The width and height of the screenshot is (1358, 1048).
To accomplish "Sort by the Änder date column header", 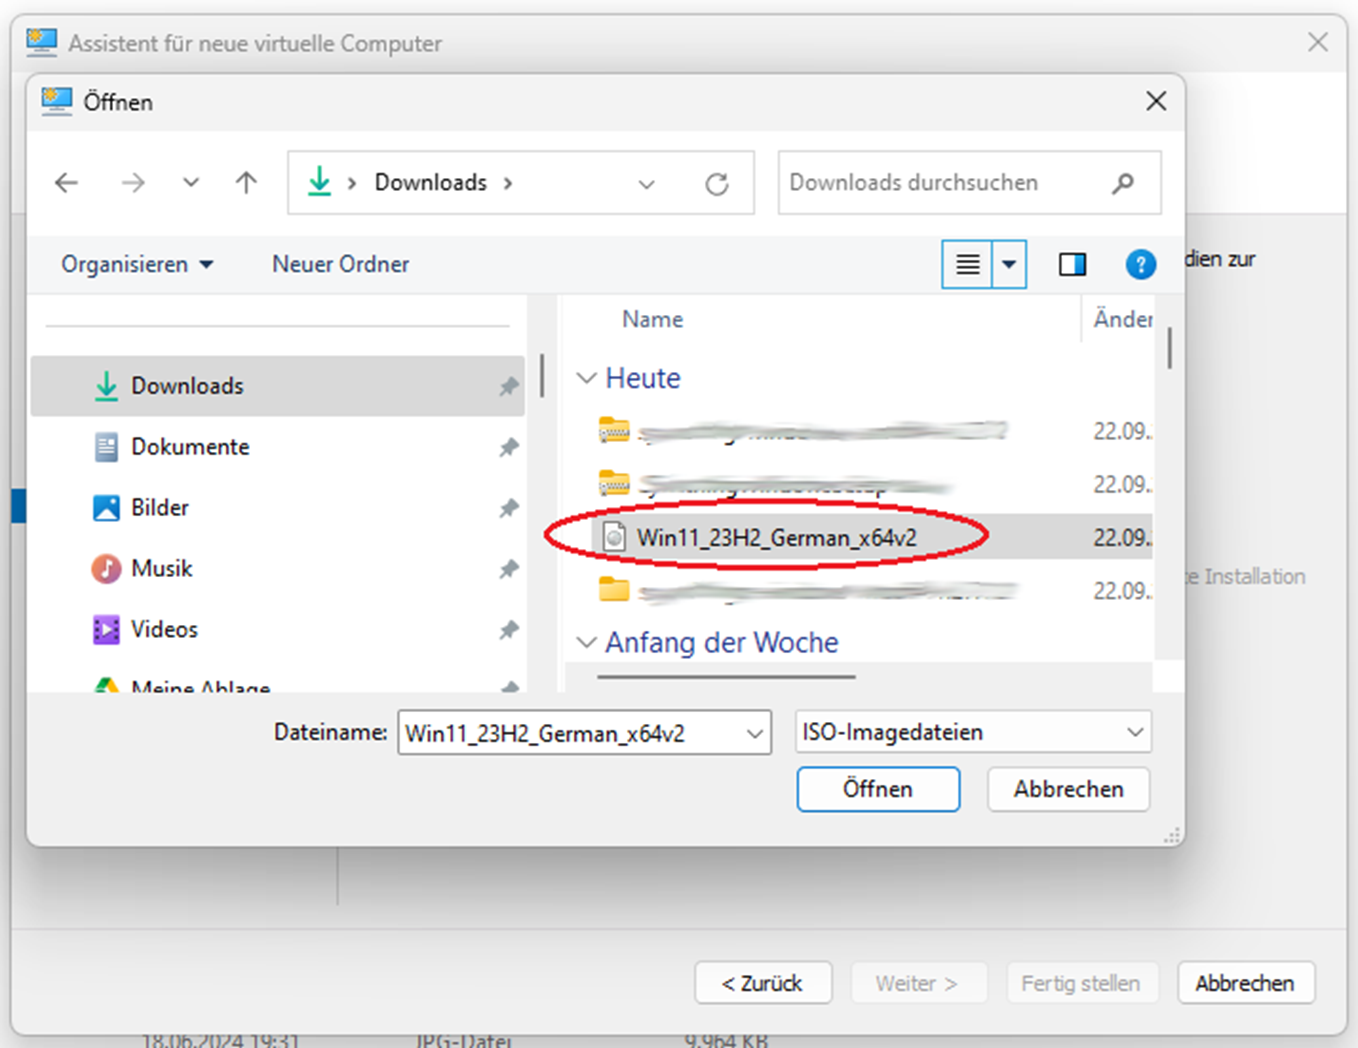I will [x=1121, y=319].
